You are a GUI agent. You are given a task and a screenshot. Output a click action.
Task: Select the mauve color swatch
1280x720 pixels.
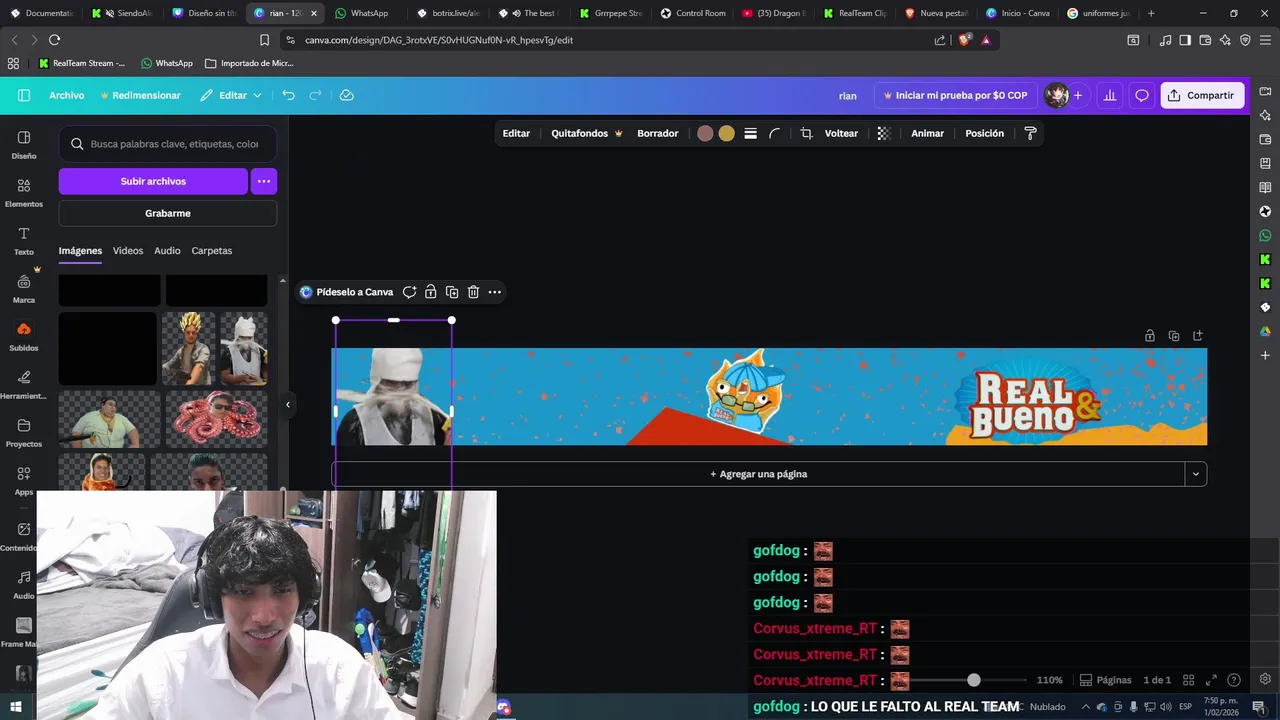705,133
